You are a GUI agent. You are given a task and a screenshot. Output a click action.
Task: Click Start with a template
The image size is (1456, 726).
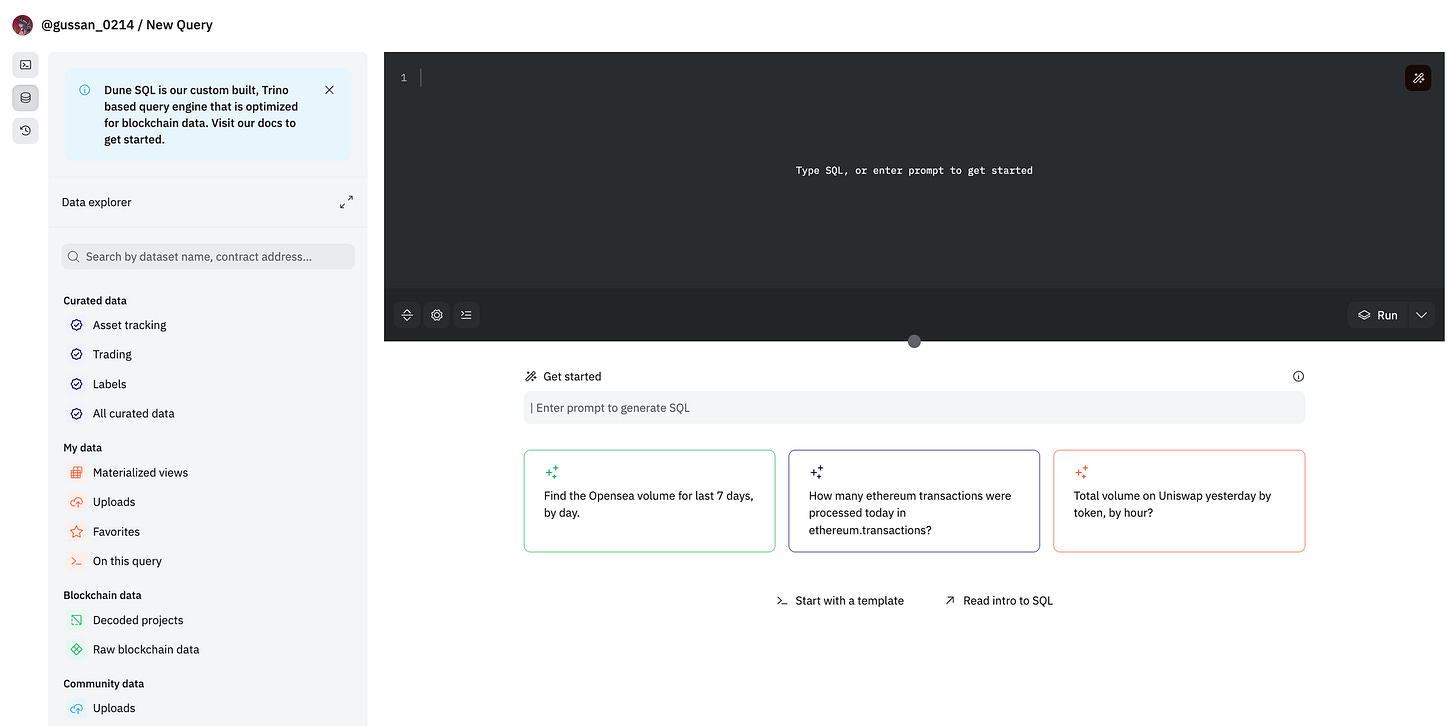point(840,601)
